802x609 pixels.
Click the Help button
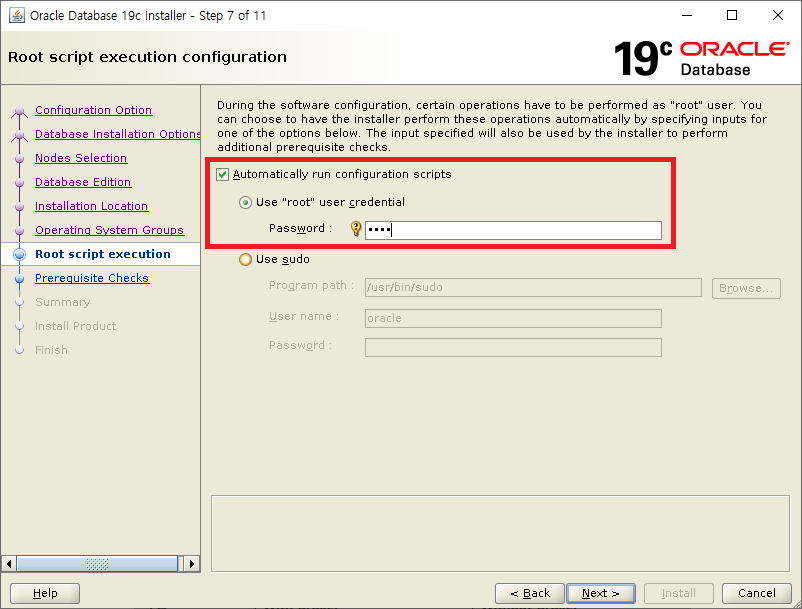point(45,594)
